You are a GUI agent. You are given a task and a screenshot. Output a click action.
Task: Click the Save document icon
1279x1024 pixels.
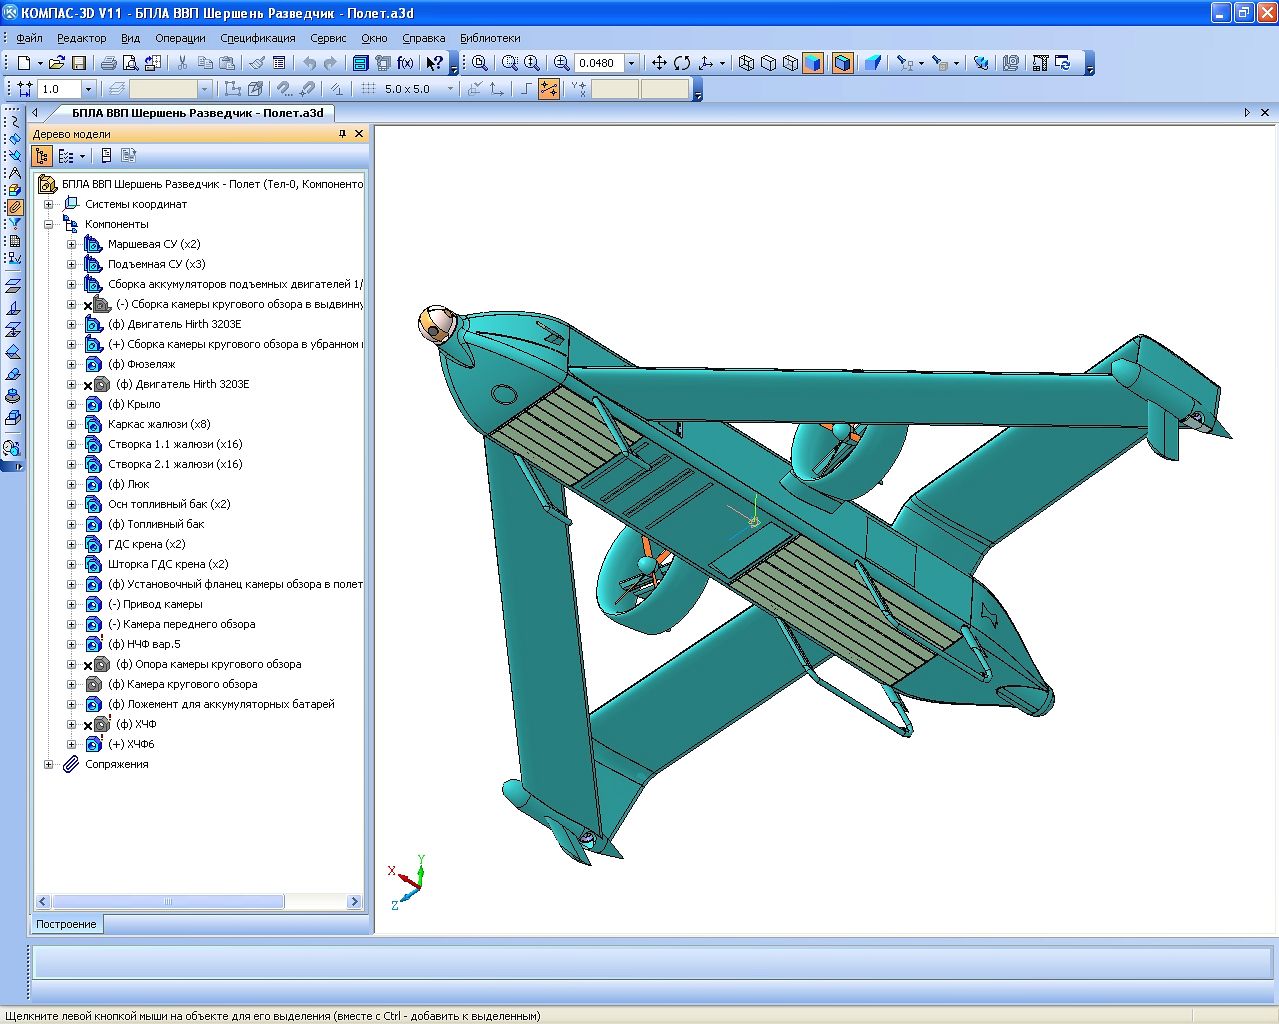pyautogui.click(x=78, y=63)
